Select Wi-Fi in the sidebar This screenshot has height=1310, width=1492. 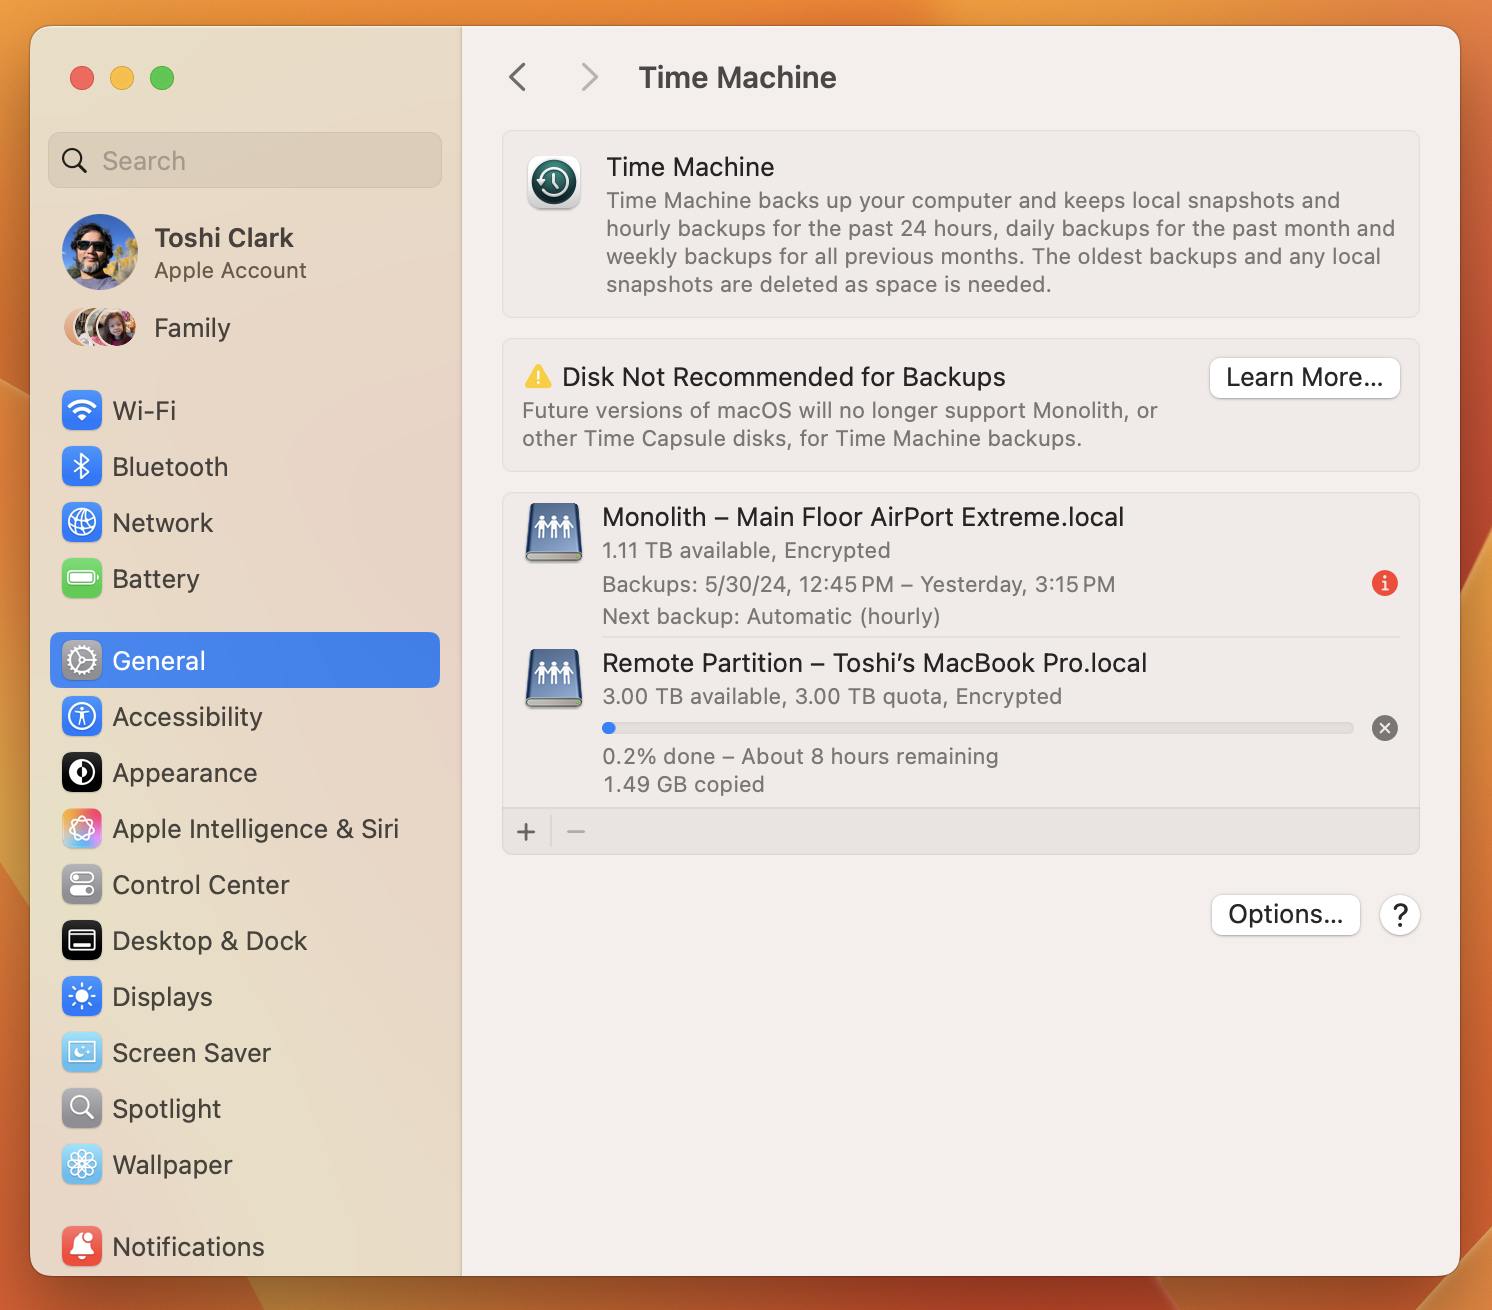coord(245,410)
